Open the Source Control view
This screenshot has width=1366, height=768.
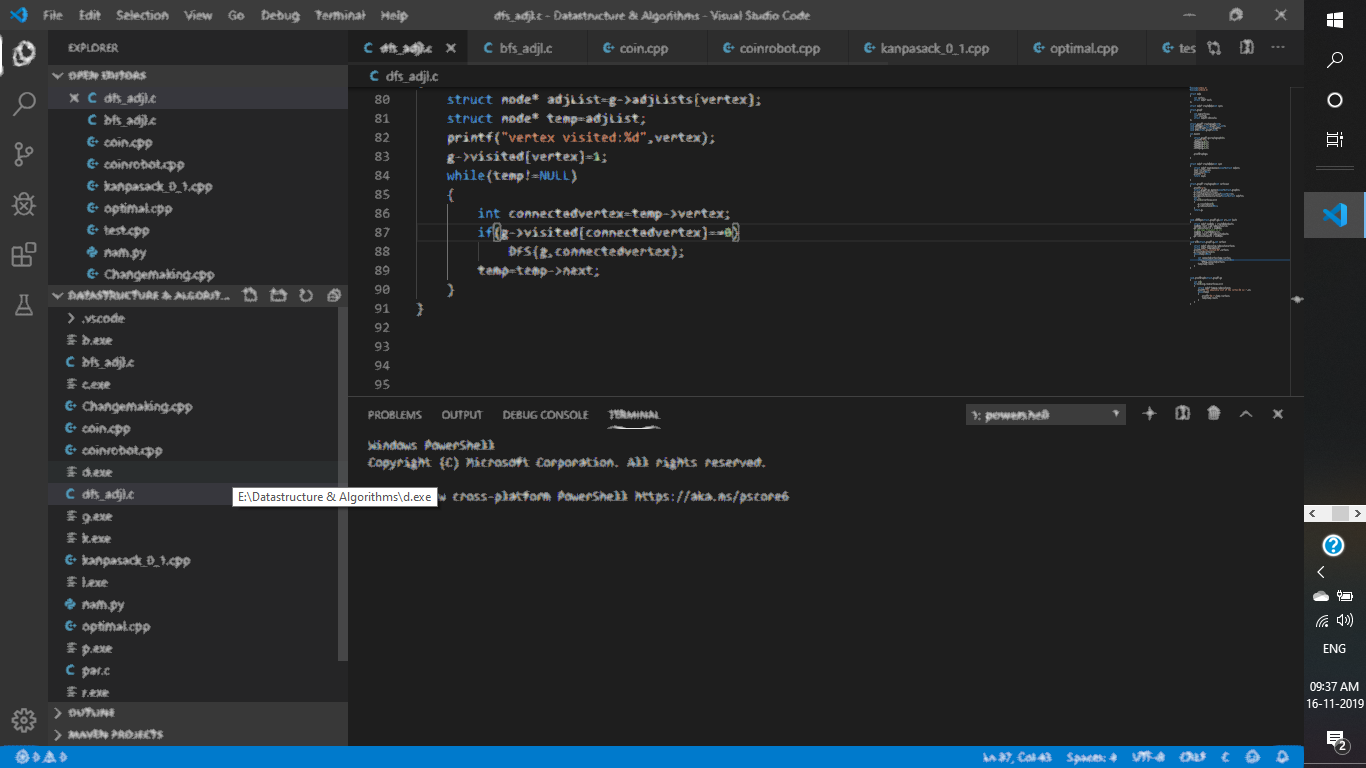24,153
